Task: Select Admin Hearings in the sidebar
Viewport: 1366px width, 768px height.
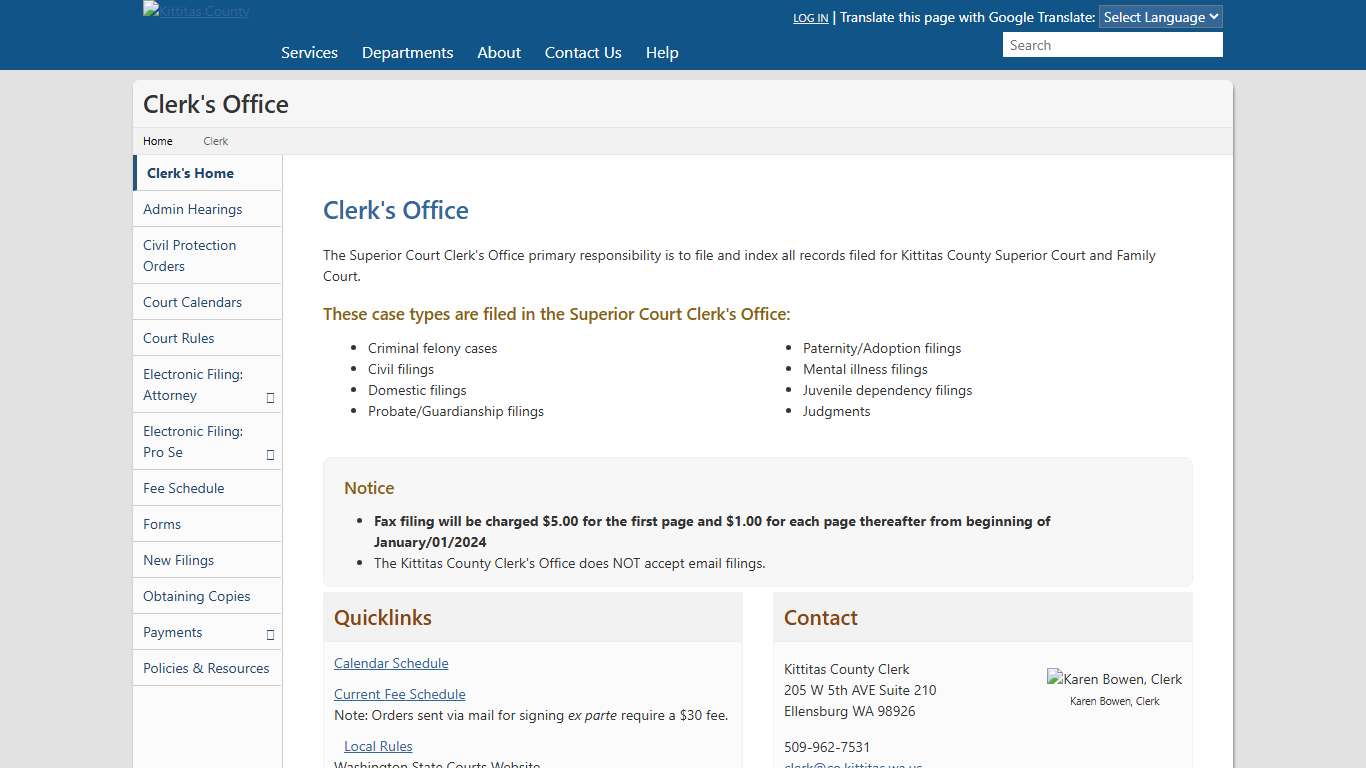Action: coord(192,209)
